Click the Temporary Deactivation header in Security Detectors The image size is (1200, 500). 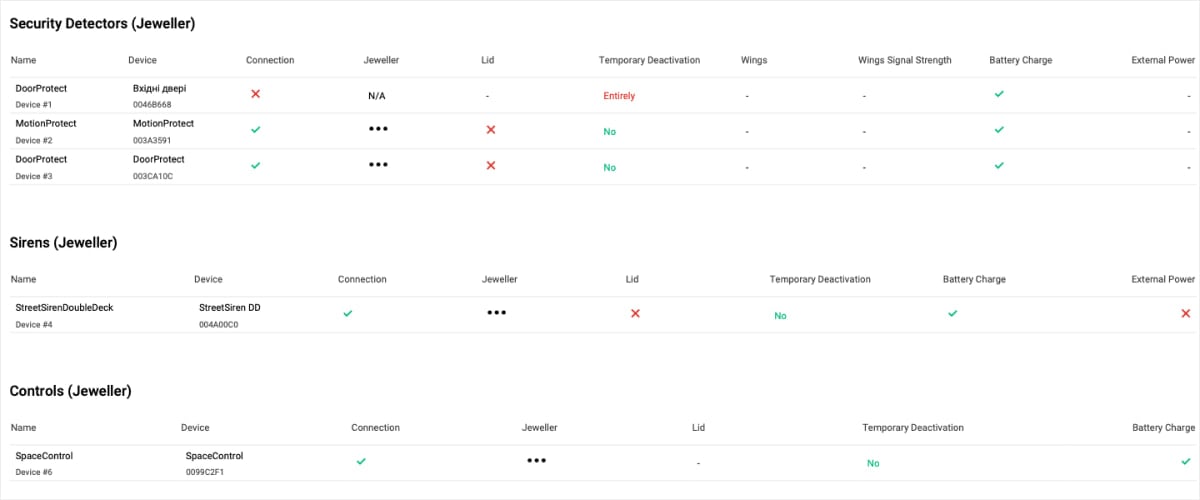649,60
